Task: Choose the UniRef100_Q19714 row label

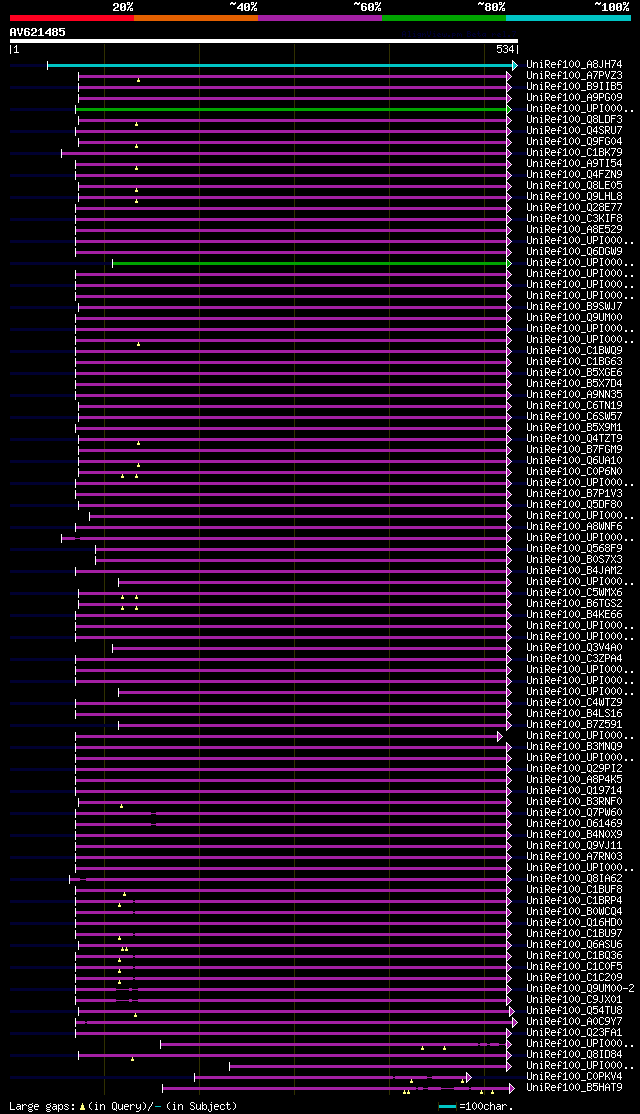Action: pos(575,791)
